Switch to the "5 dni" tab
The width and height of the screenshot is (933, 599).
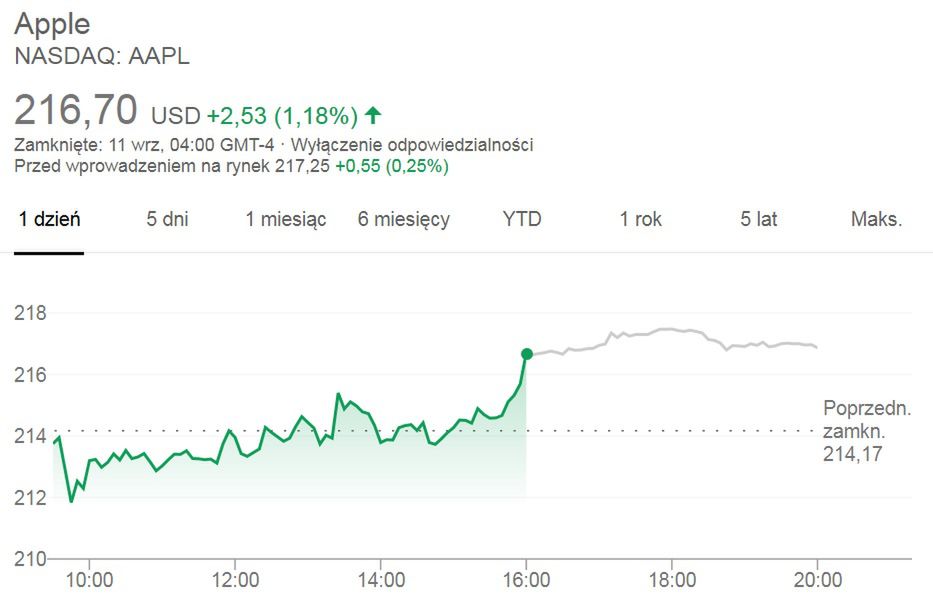[167, 219]
